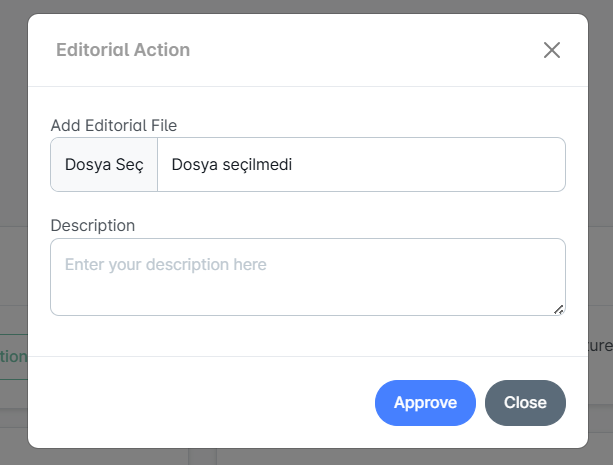Viewport: 613px width, 465px height.
Task: Select the partially hidden tab behind dialog's left edge
Action: pos(13,356)
